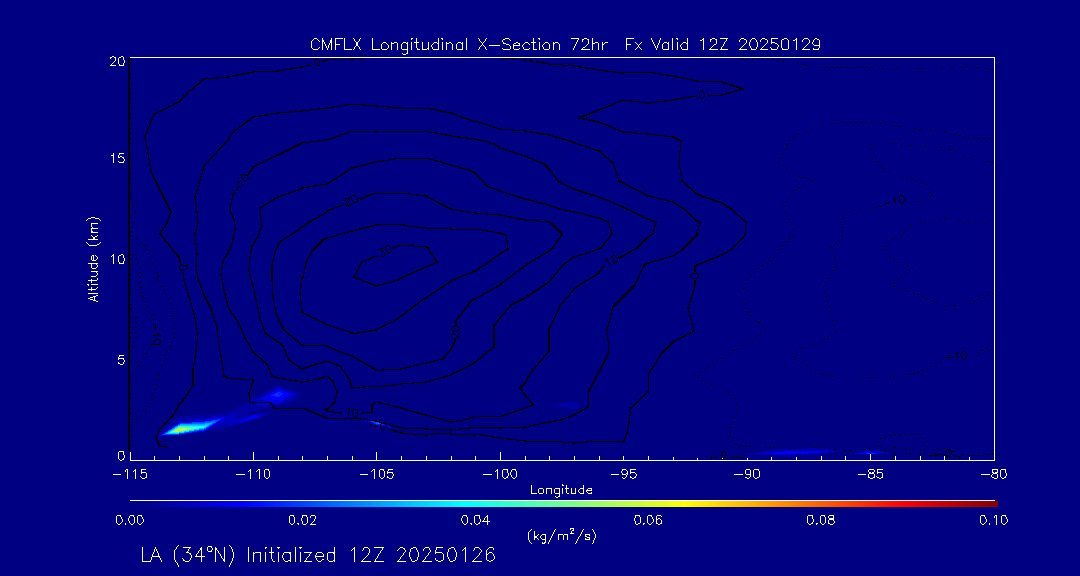Image resolution: width=1080 pixels, height=576 pixels.
Task: Click the x-axis tick label "-95"
Action: pyautogui.click(x=623, y=475)
